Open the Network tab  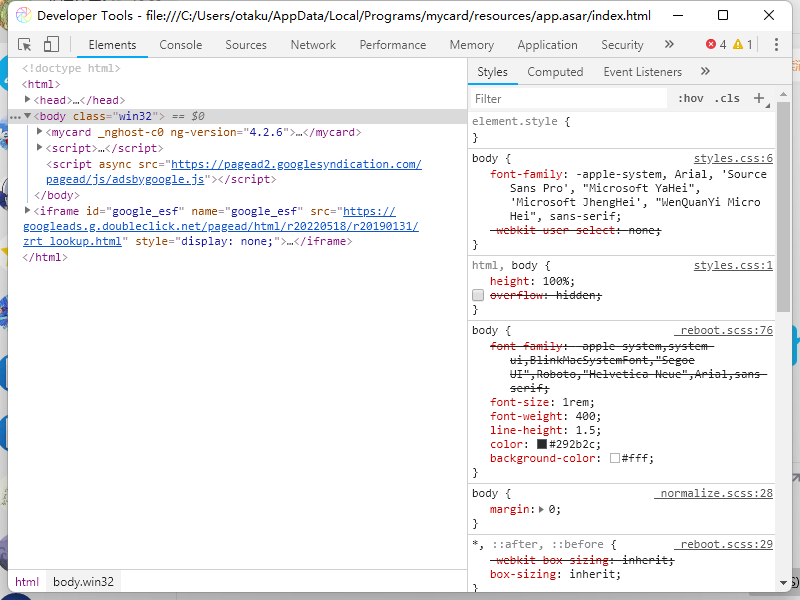(313, 45)
